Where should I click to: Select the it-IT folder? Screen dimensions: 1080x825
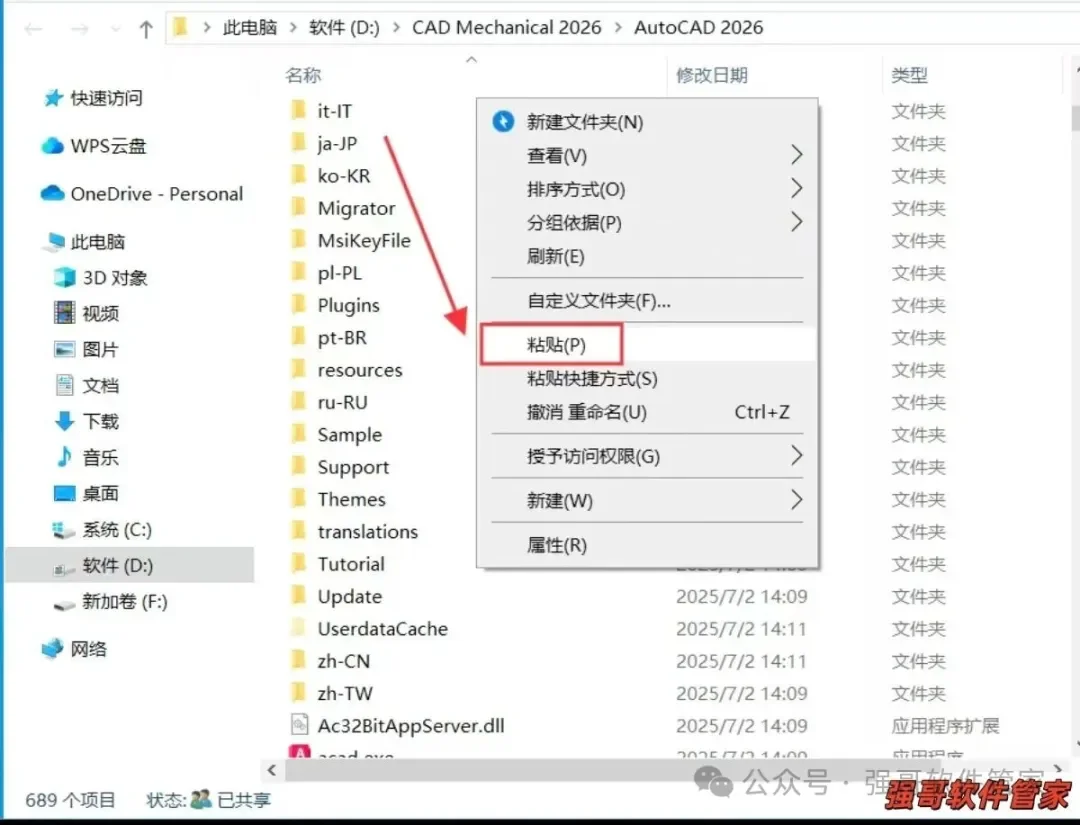pos(334,111)
